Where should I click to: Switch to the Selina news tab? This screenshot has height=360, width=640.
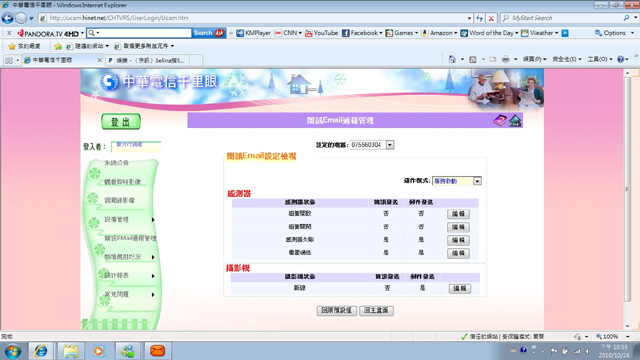coord(147,60)
